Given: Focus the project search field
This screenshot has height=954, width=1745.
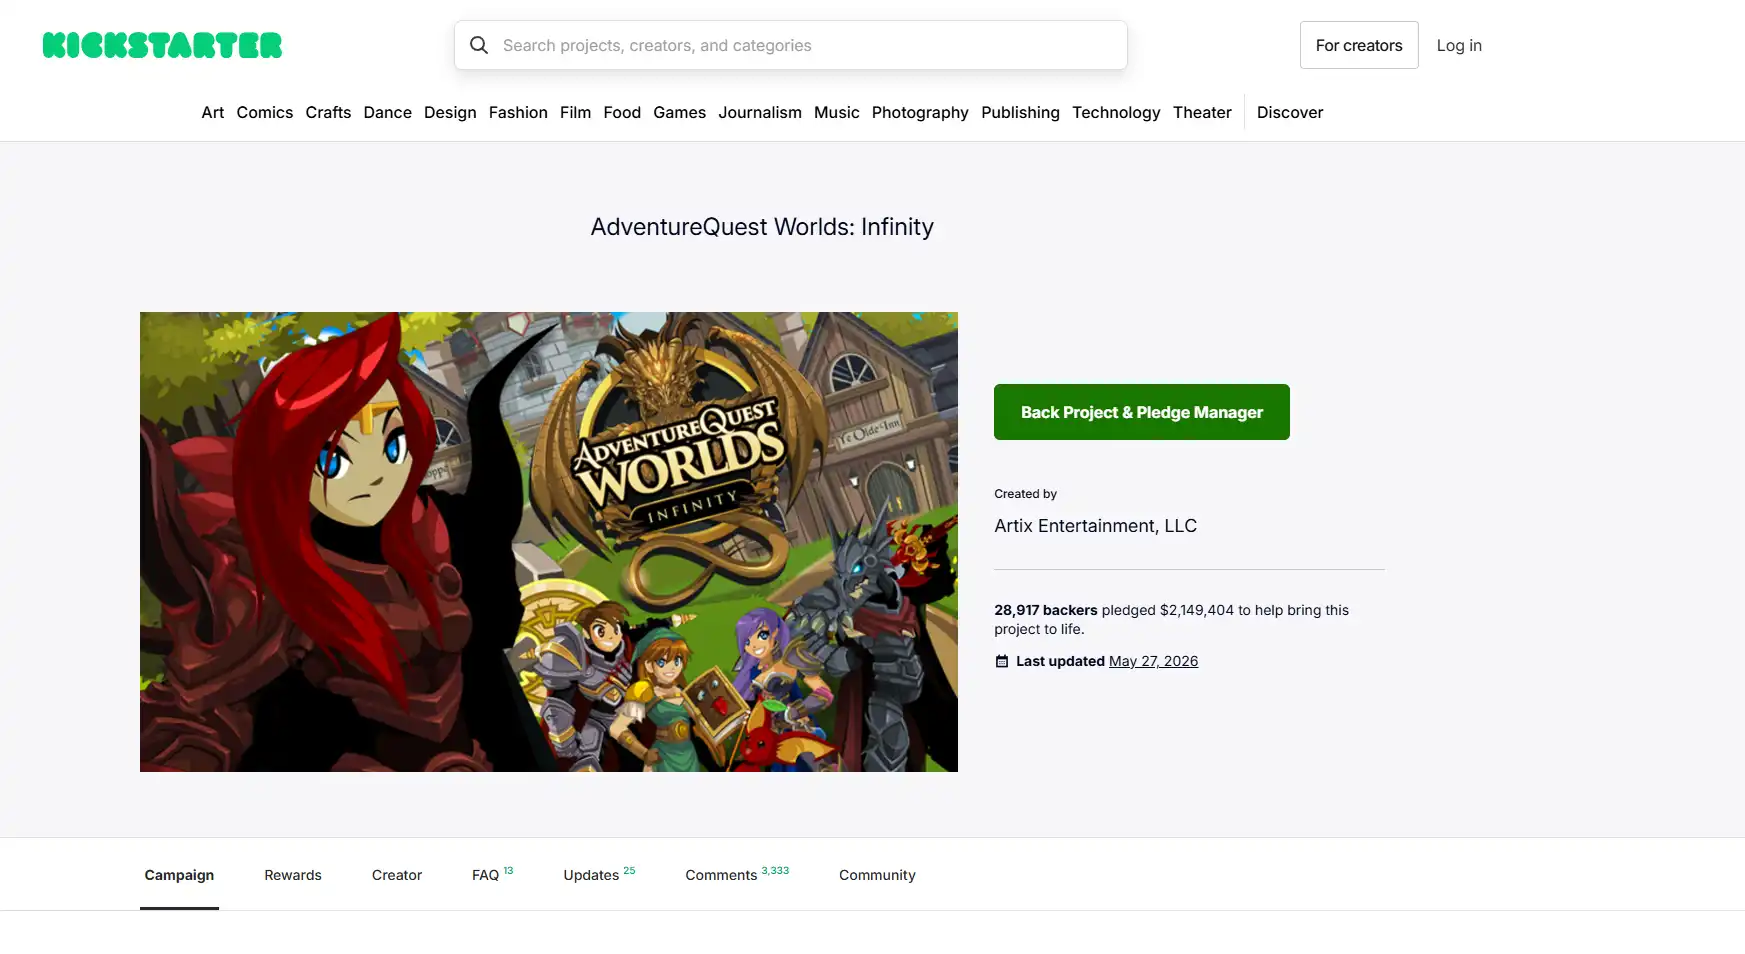Looking at the screenshot, I should (790, 45).
